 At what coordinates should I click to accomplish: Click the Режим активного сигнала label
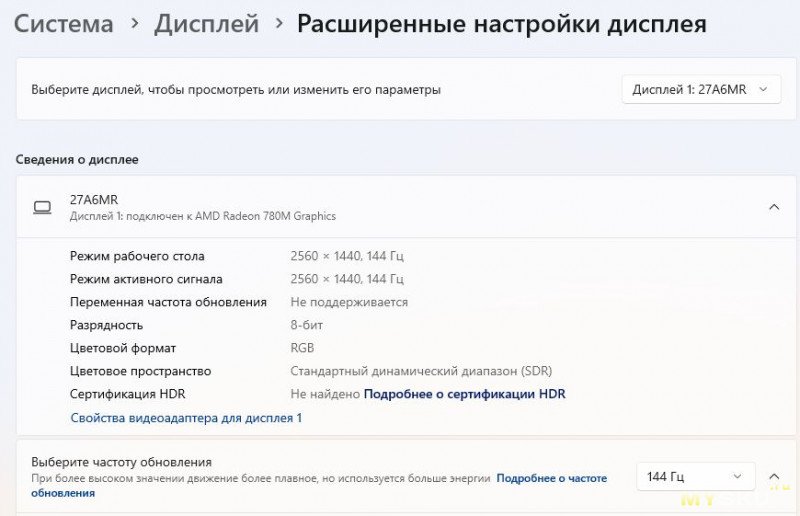coord(146,279)
